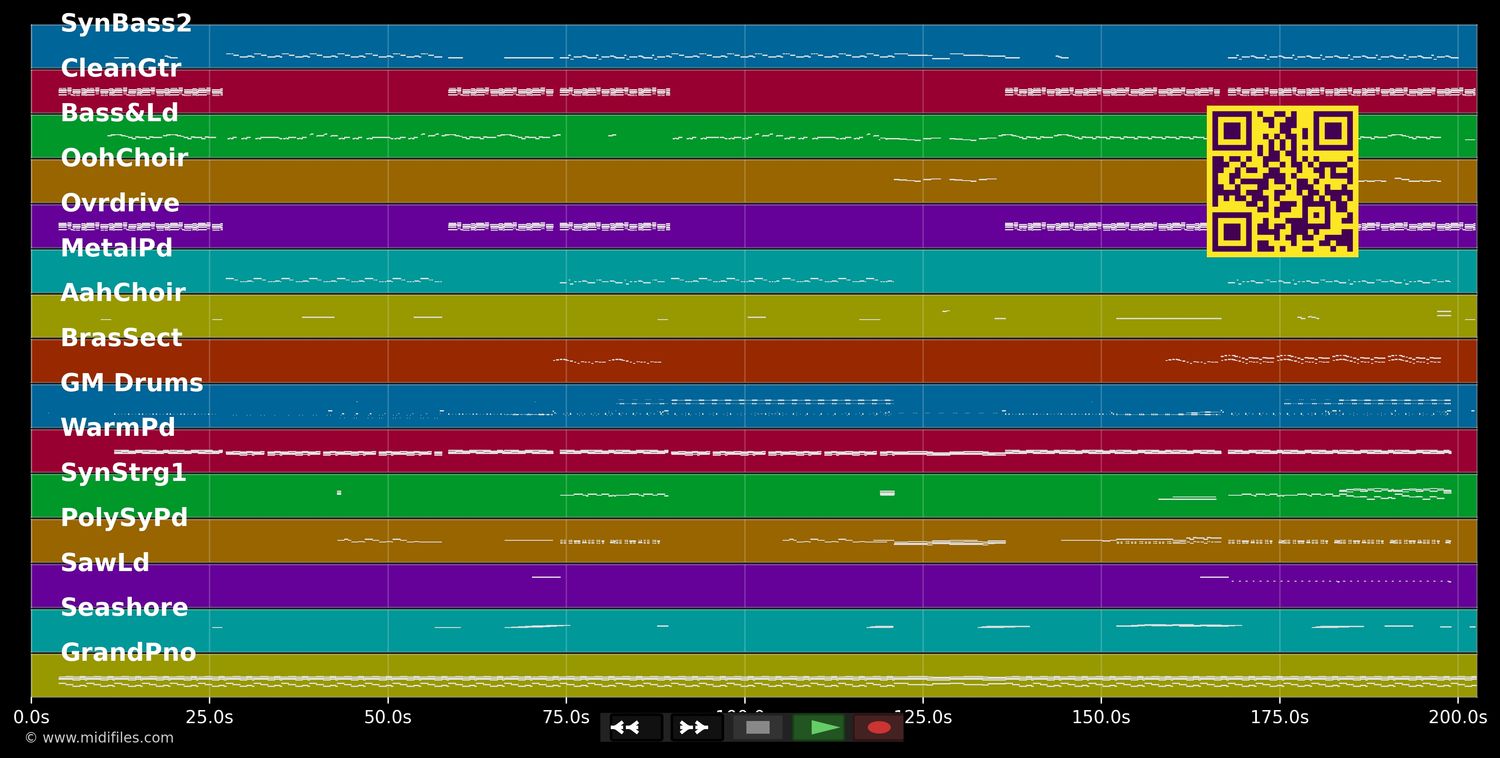Select the Ovrdrive track label
1500x758 pixels.
[120, 204]
